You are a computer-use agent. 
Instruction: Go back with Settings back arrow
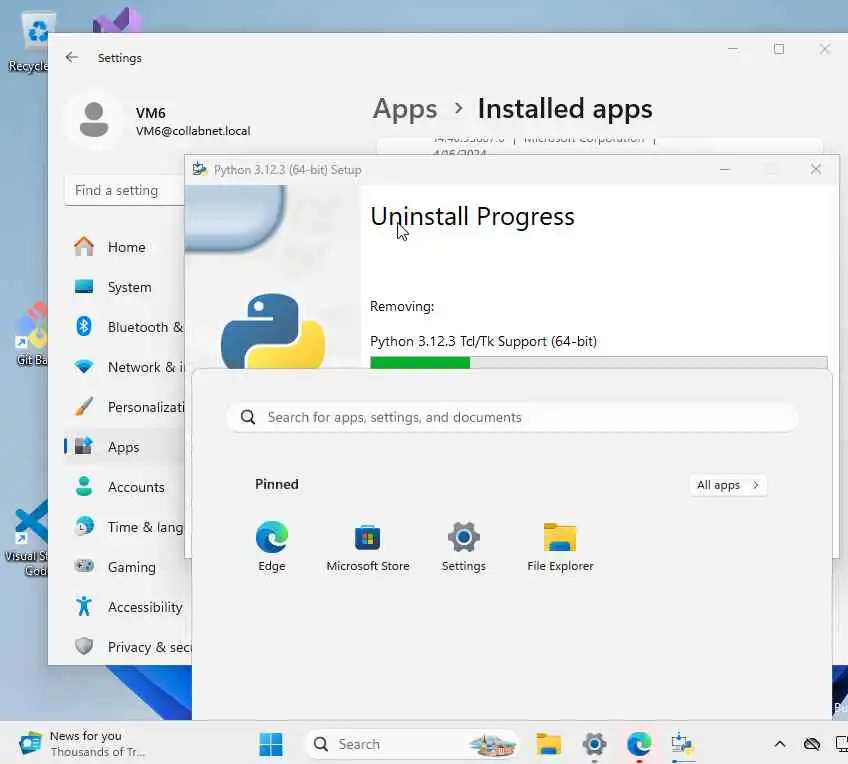[72, 57]
